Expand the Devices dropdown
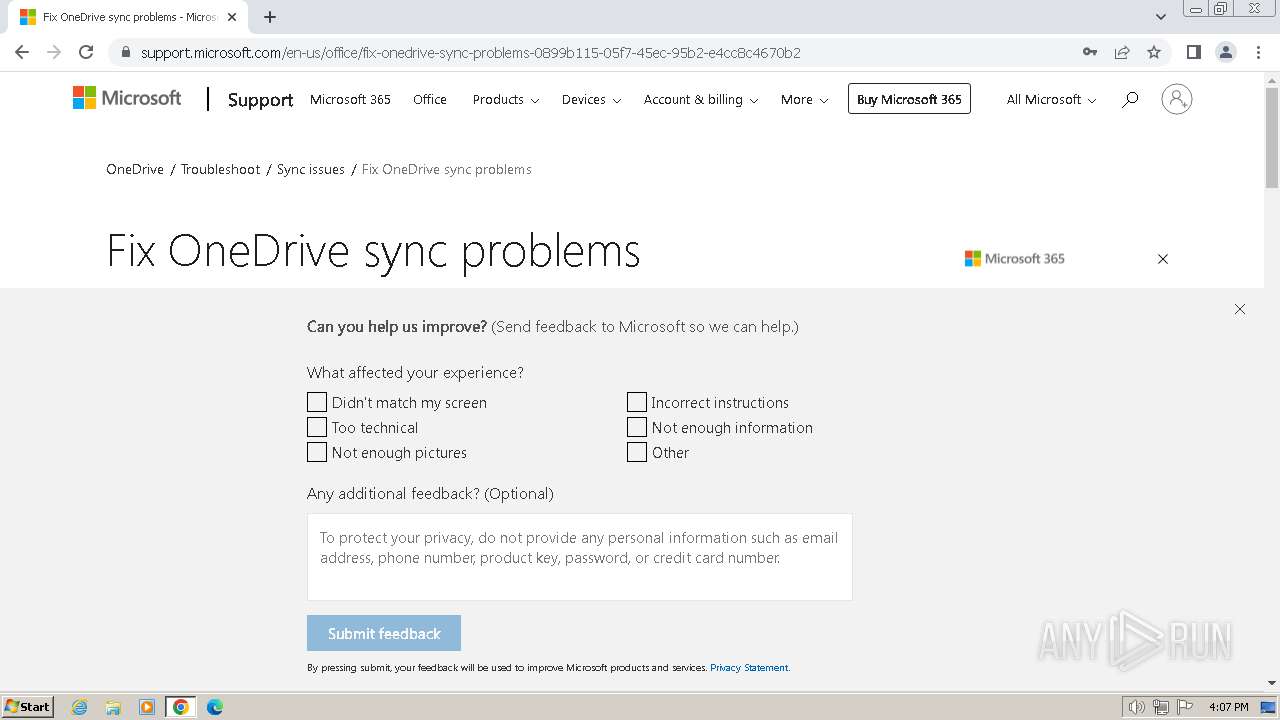The height and width of the screenshot is (720, 1280). point(591,99)
